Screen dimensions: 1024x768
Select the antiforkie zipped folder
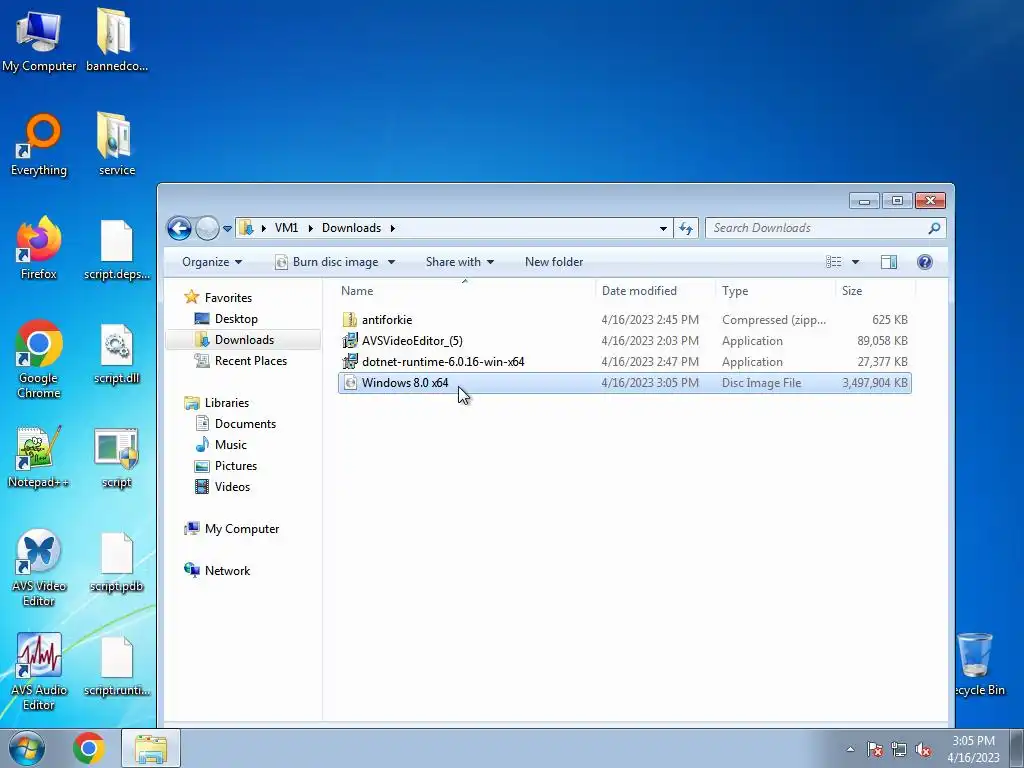click(x=624, y=320)
